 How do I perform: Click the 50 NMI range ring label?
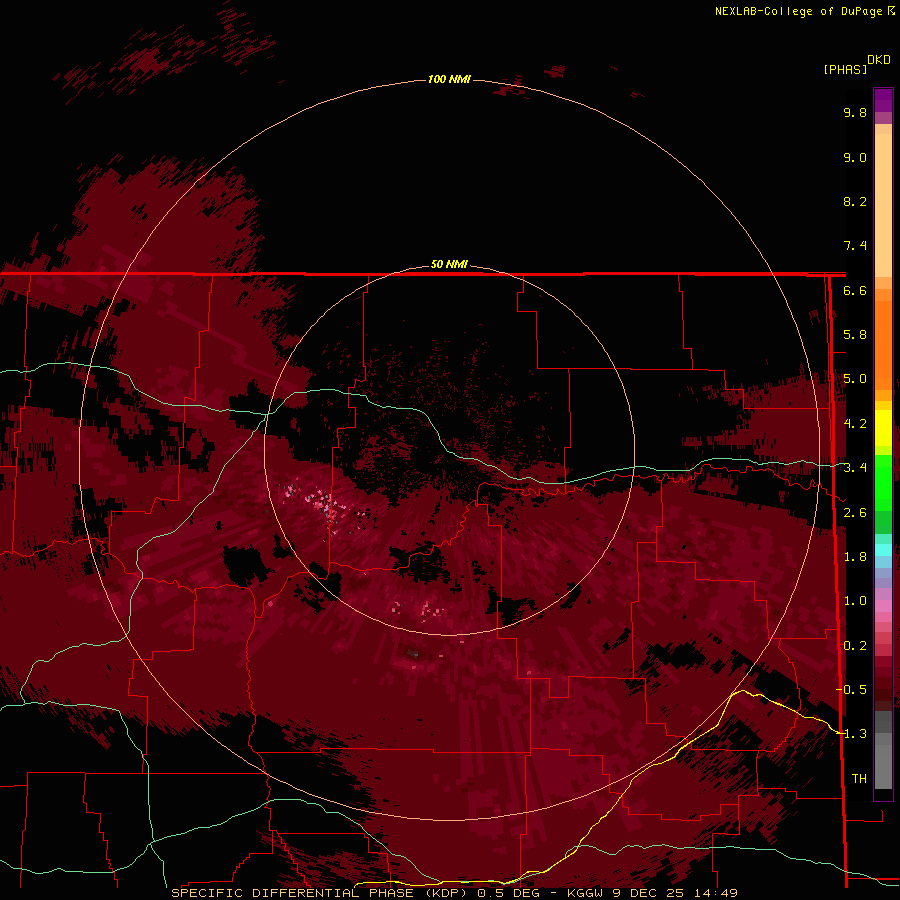click(x=449, y=264)
